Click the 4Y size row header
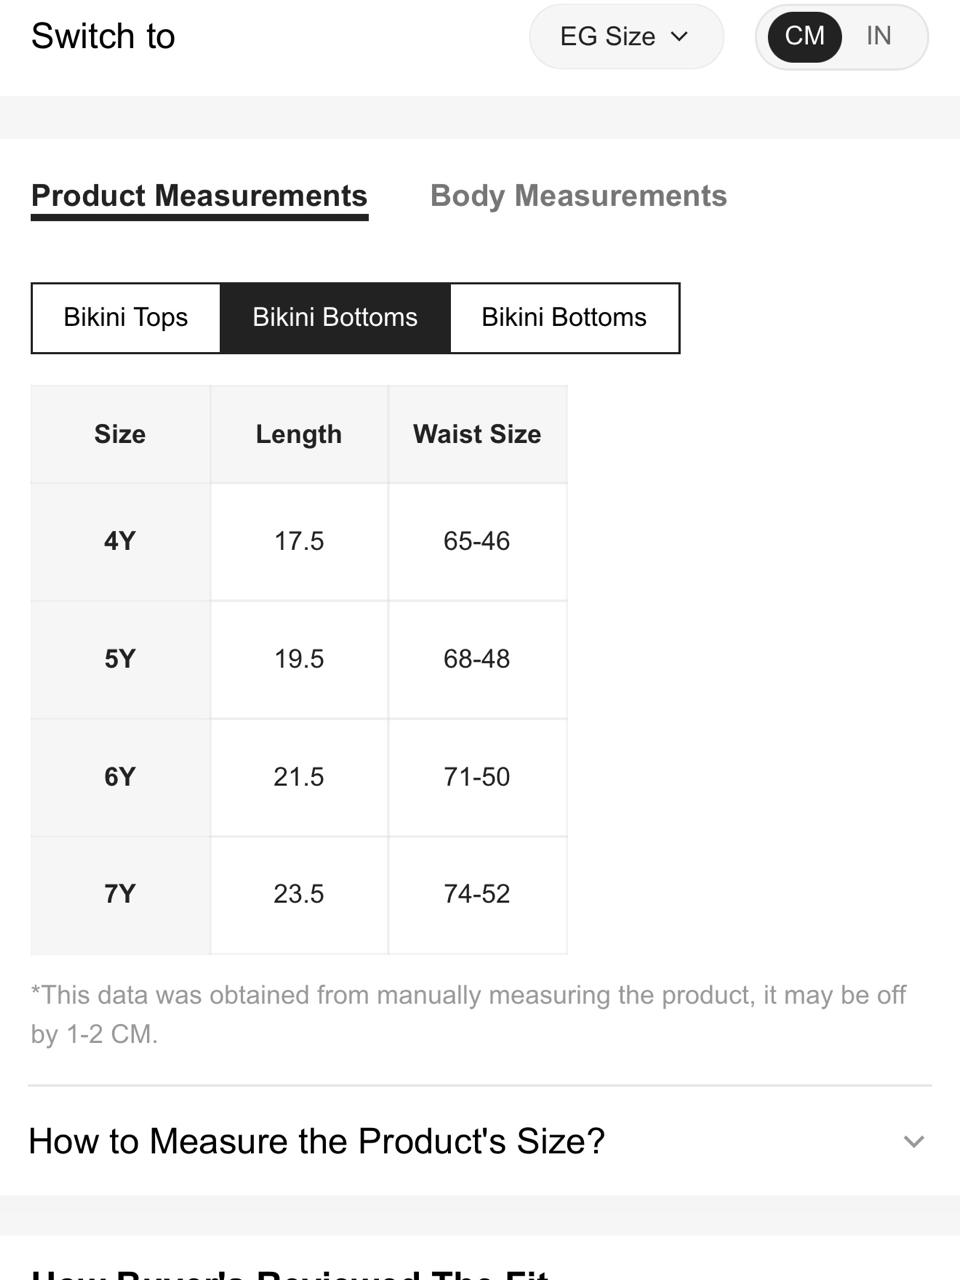The width and height of the screenshot is (960, 1280). tap(120, 541)
